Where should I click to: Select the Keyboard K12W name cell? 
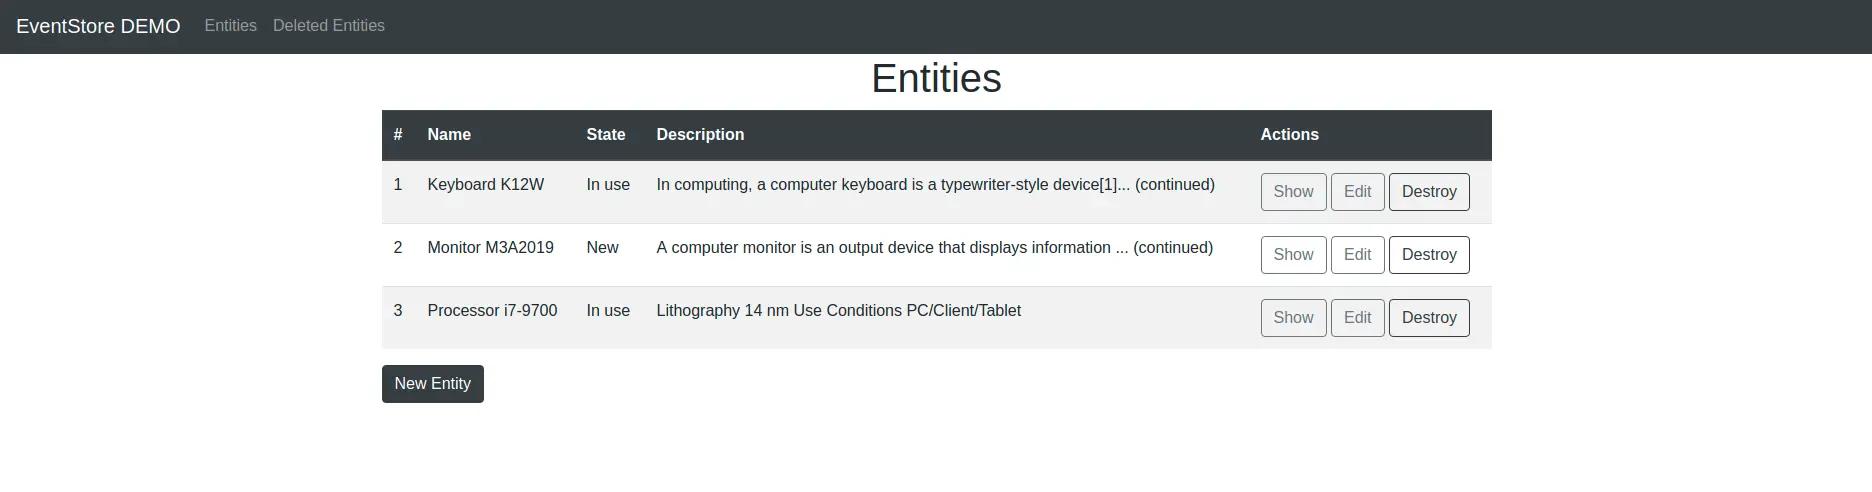click(x=485, y=185)
